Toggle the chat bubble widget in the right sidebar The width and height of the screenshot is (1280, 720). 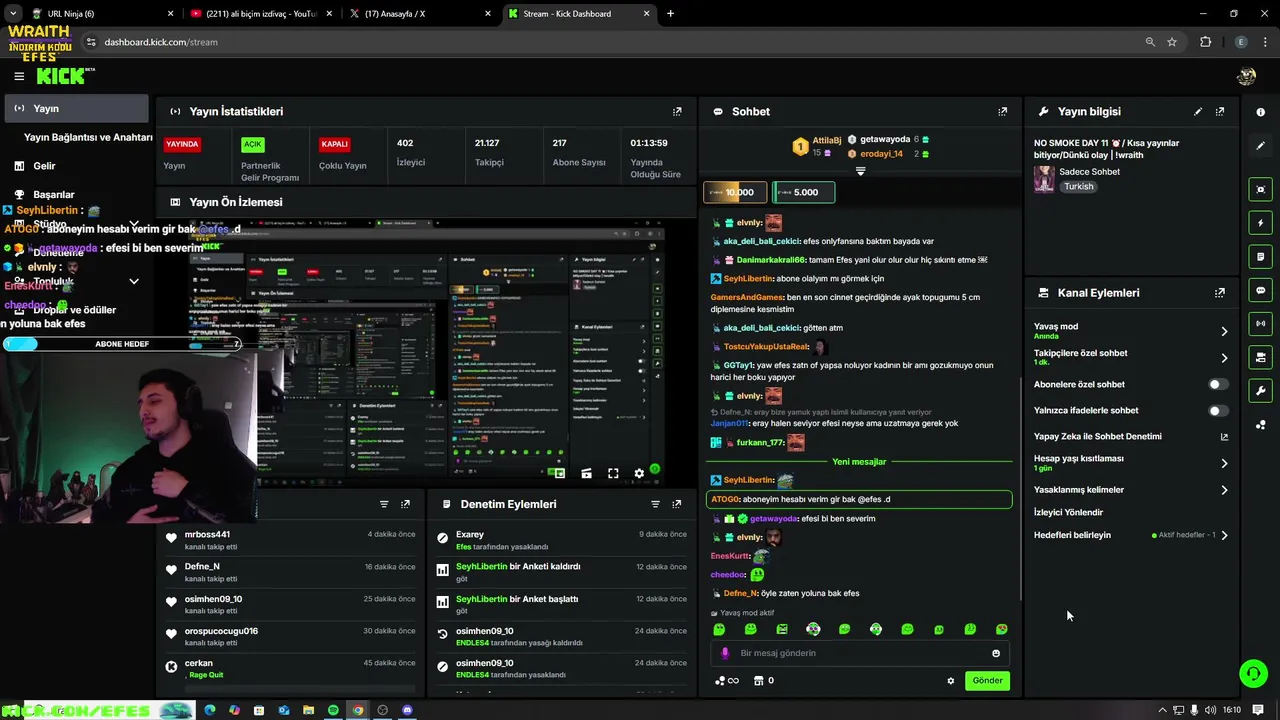coord(1261,290)
